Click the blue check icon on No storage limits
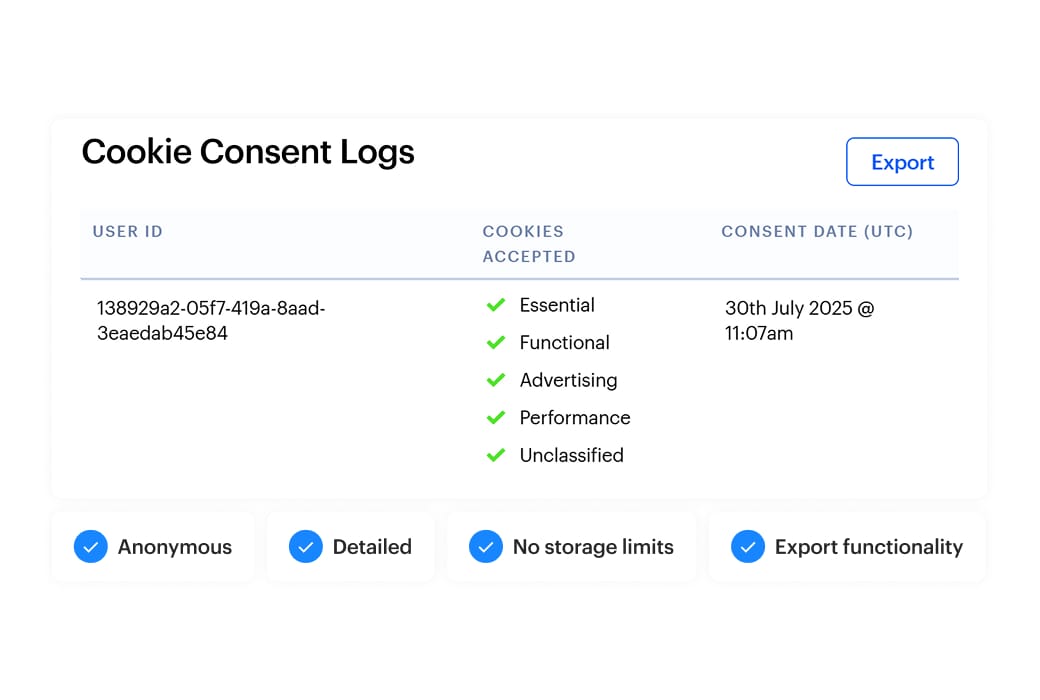 486,547
